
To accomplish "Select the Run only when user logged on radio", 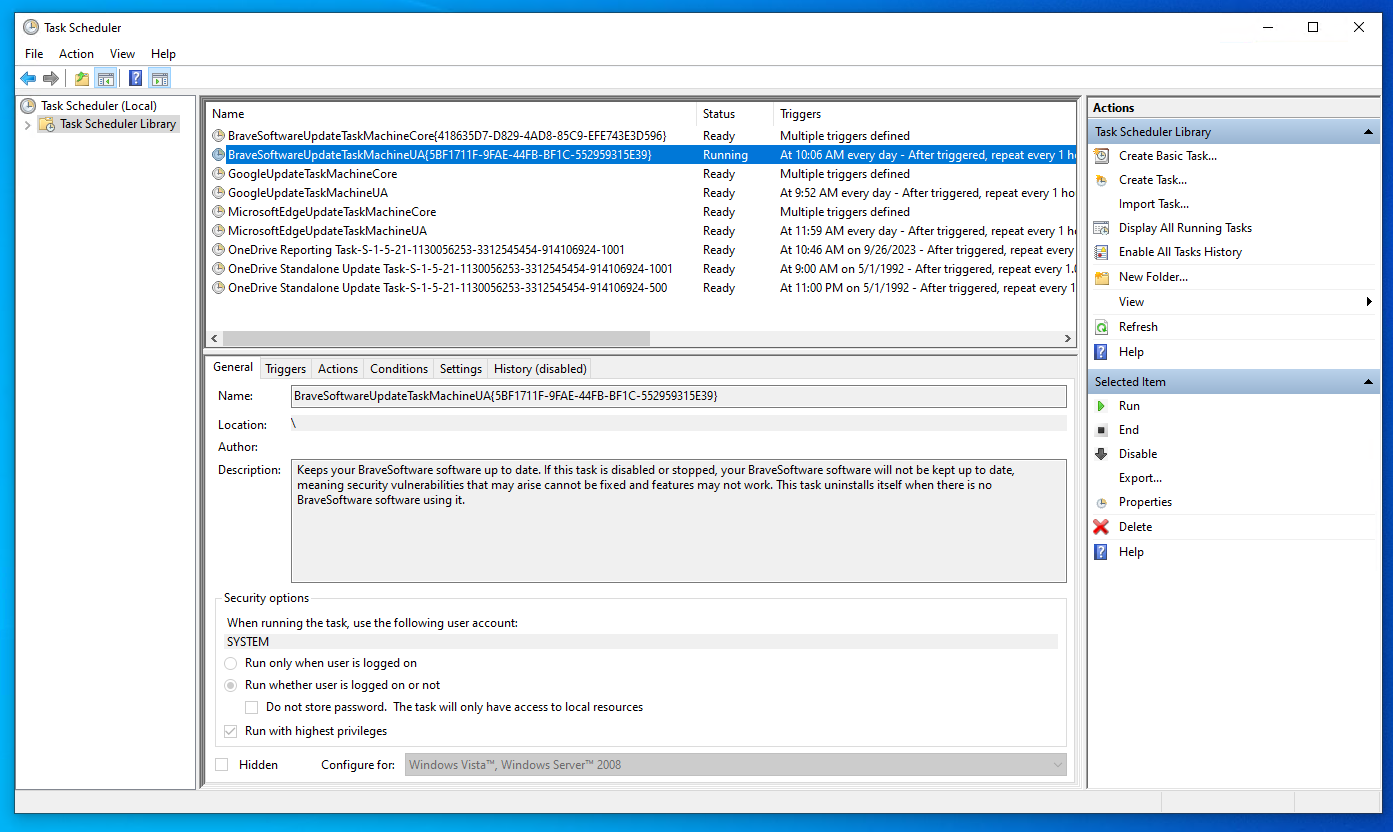I will click(x=231, y=662).
